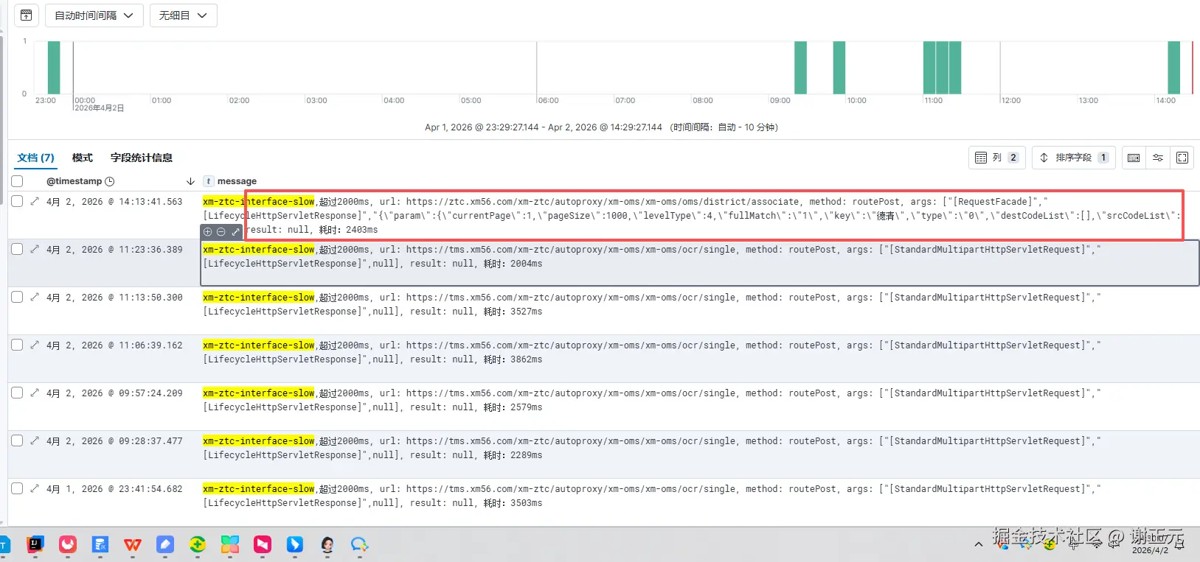Open the 无细目 breakdown dropdown
The width and height of the screenshot is (1200, 562).
click(x=183, y=15)
